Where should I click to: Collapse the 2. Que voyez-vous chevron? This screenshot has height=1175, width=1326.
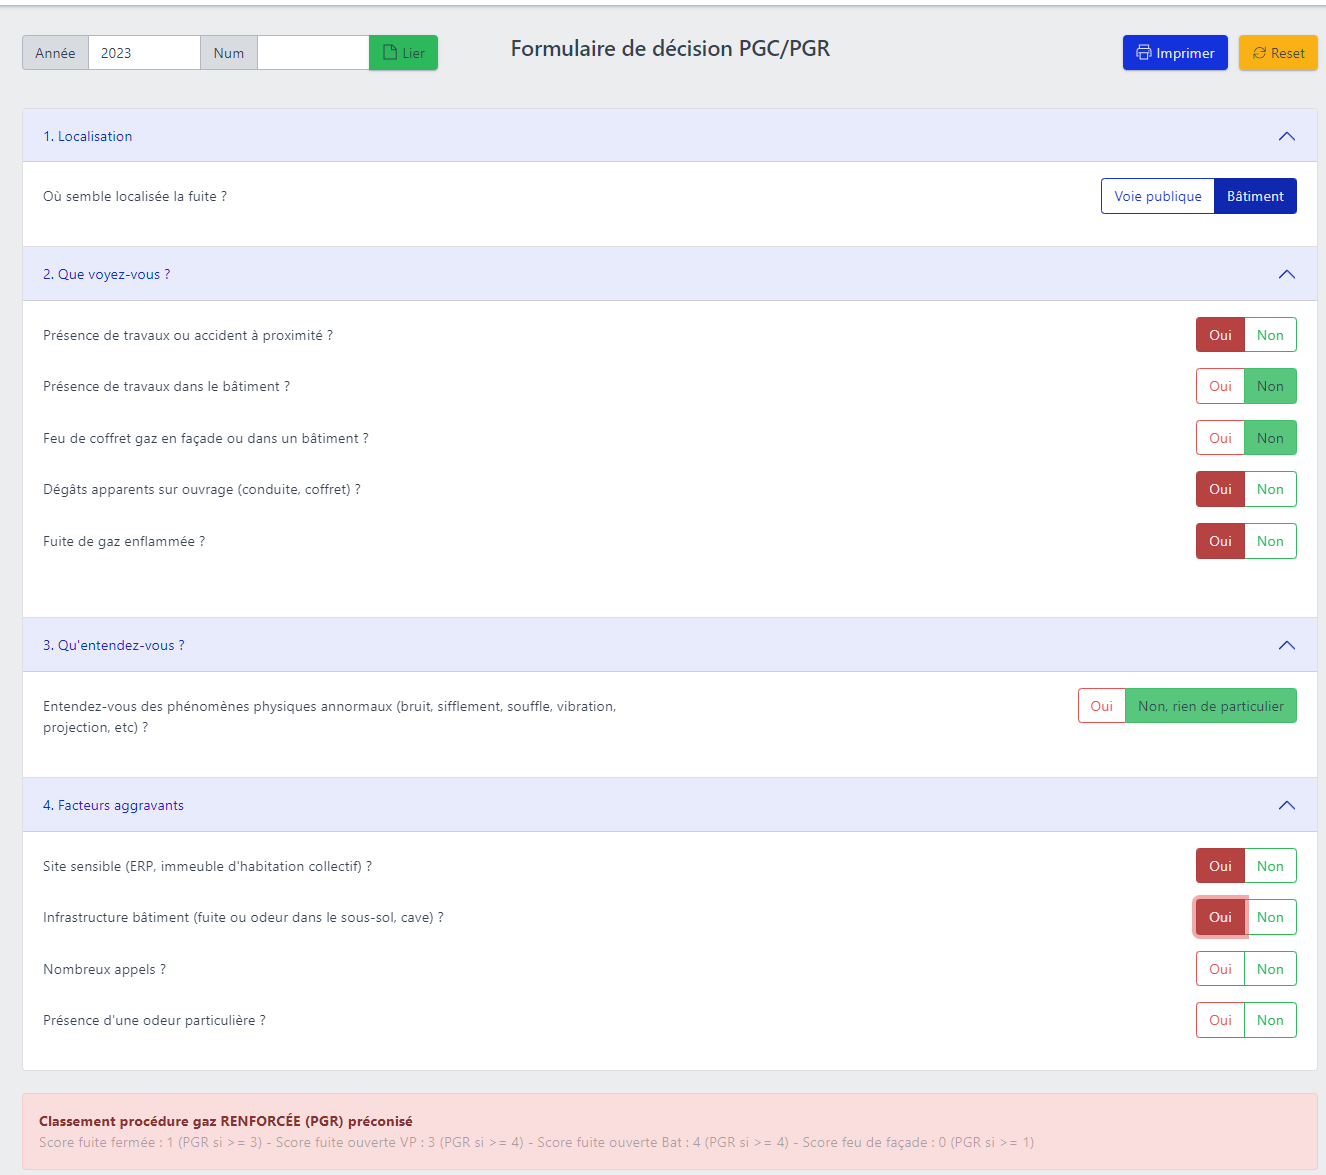point(1287,274)
